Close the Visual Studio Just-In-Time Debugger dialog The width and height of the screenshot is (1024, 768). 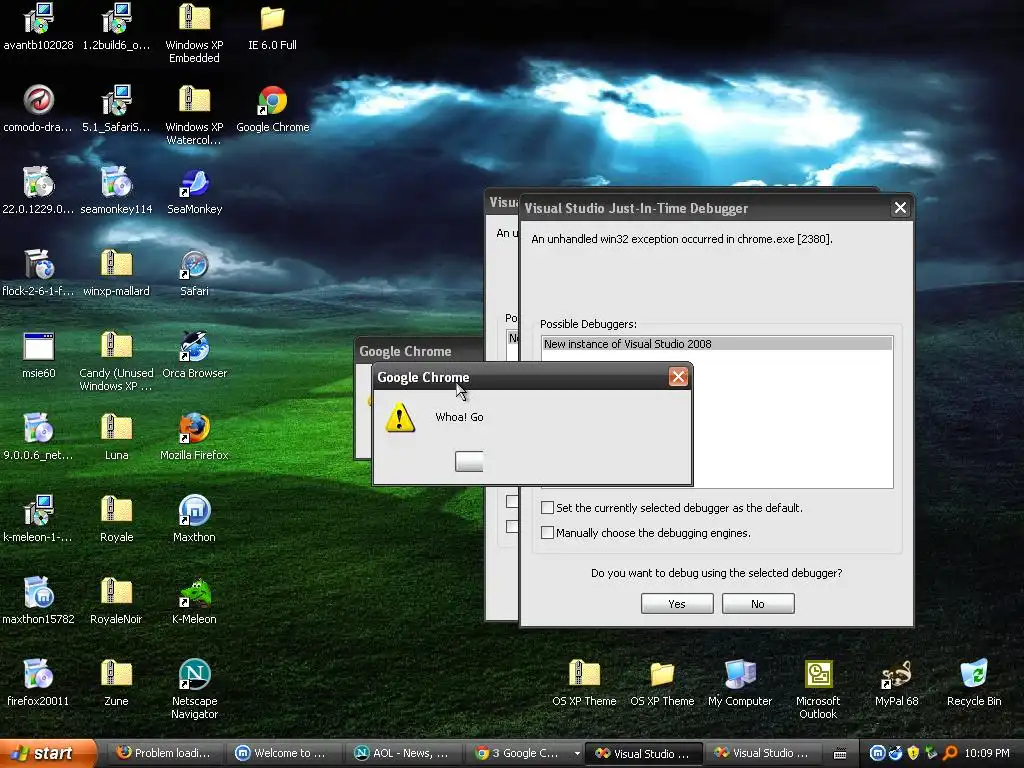900,208
